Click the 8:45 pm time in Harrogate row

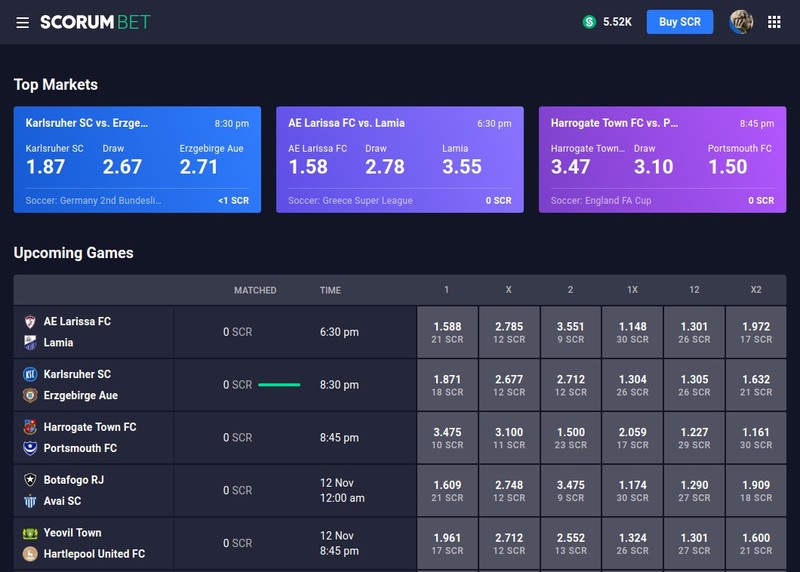(x=339, y=438)
